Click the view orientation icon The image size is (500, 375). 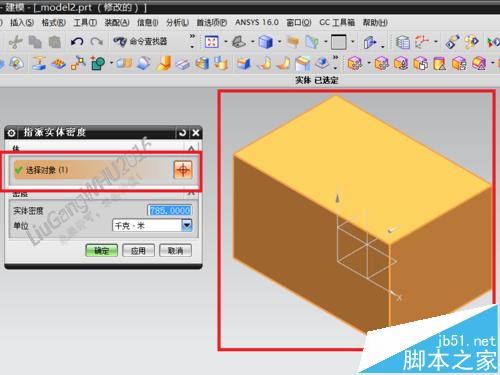point(239,42)
